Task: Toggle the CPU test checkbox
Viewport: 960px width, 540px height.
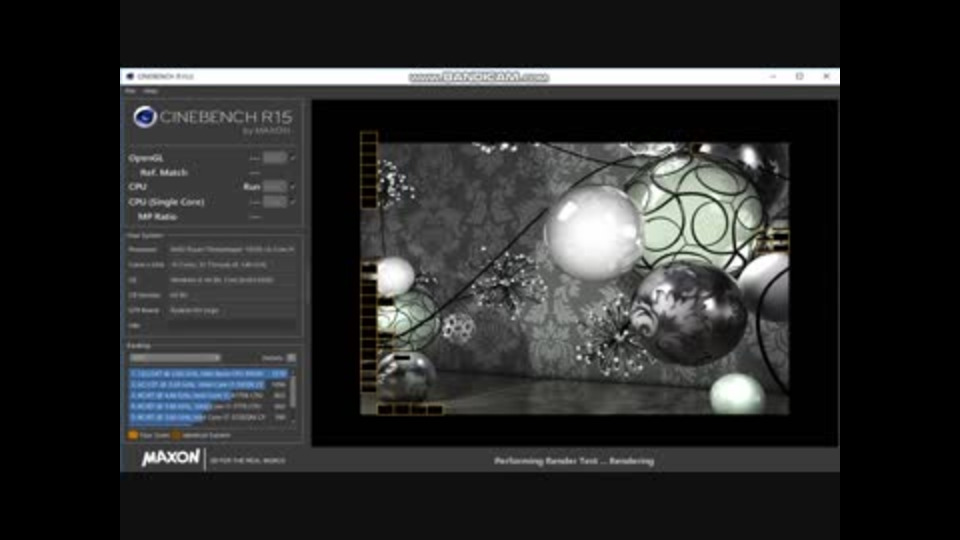Action: [293, 187]
